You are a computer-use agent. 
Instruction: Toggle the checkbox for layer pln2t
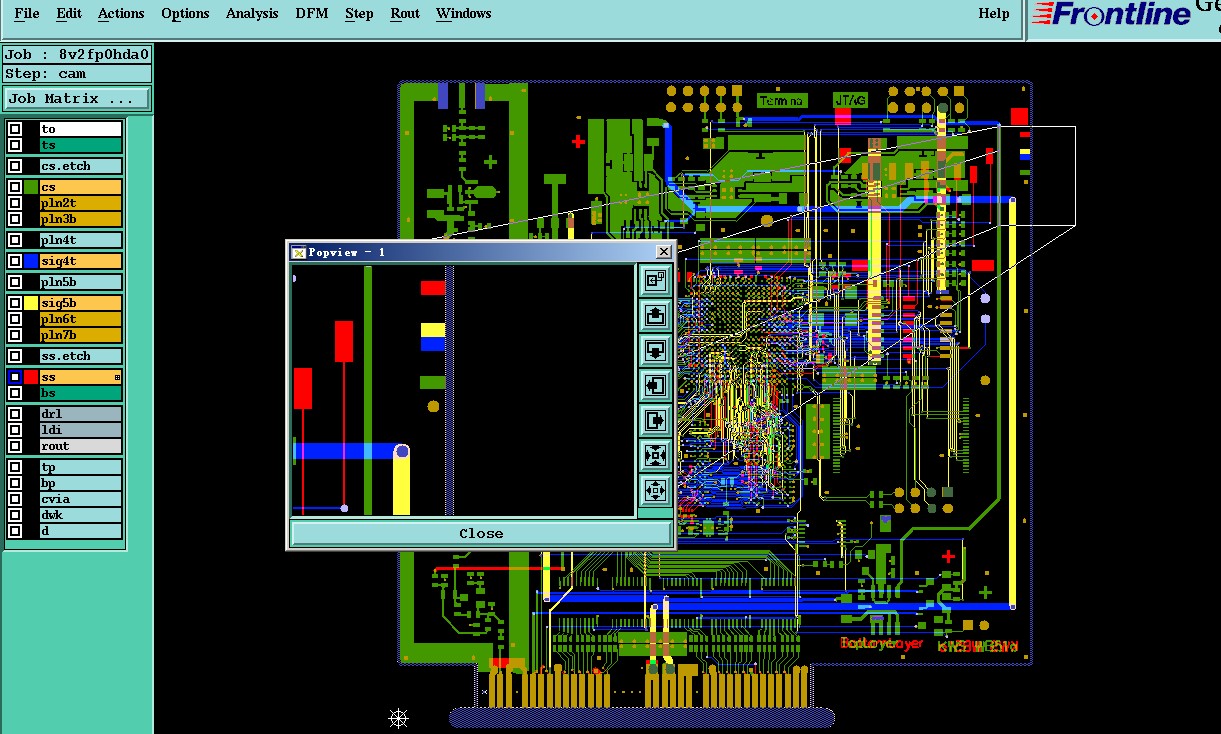coord(15,203)
